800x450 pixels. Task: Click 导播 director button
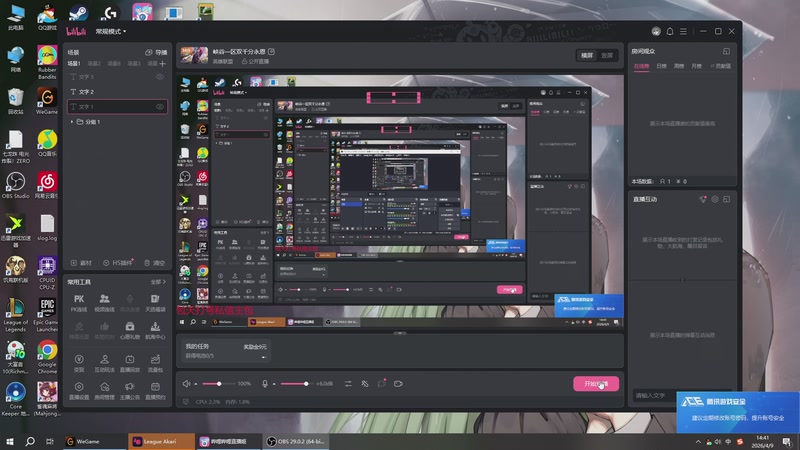tap(156, 52)
